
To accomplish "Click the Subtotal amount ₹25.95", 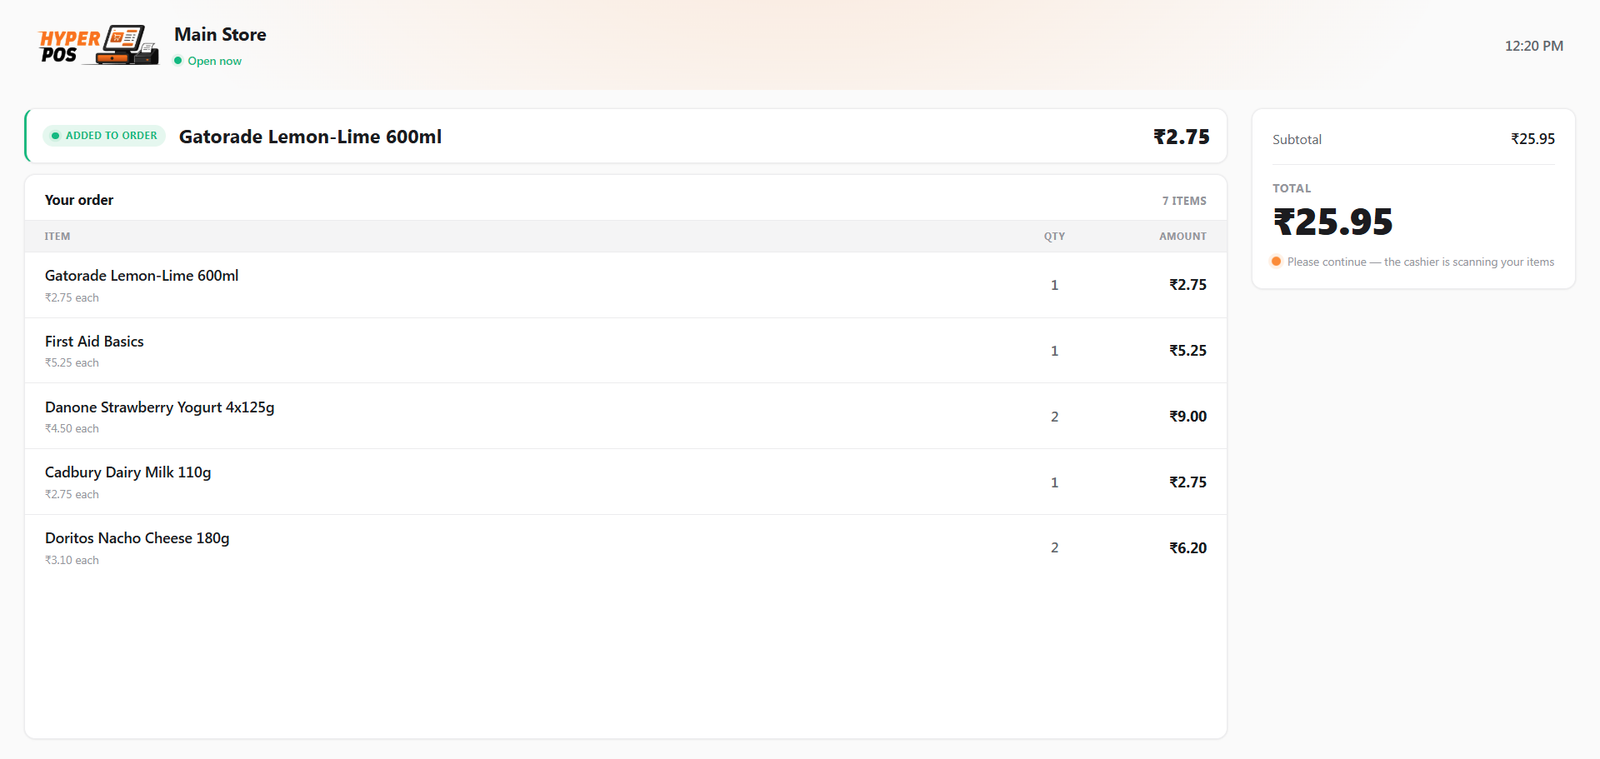I will pos(1533,139).
